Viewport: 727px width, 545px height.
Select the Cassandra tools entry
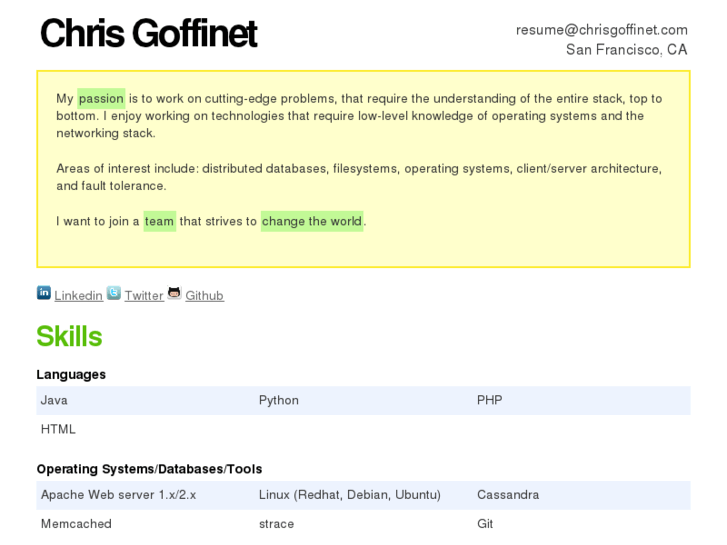[x=507, y=495]
